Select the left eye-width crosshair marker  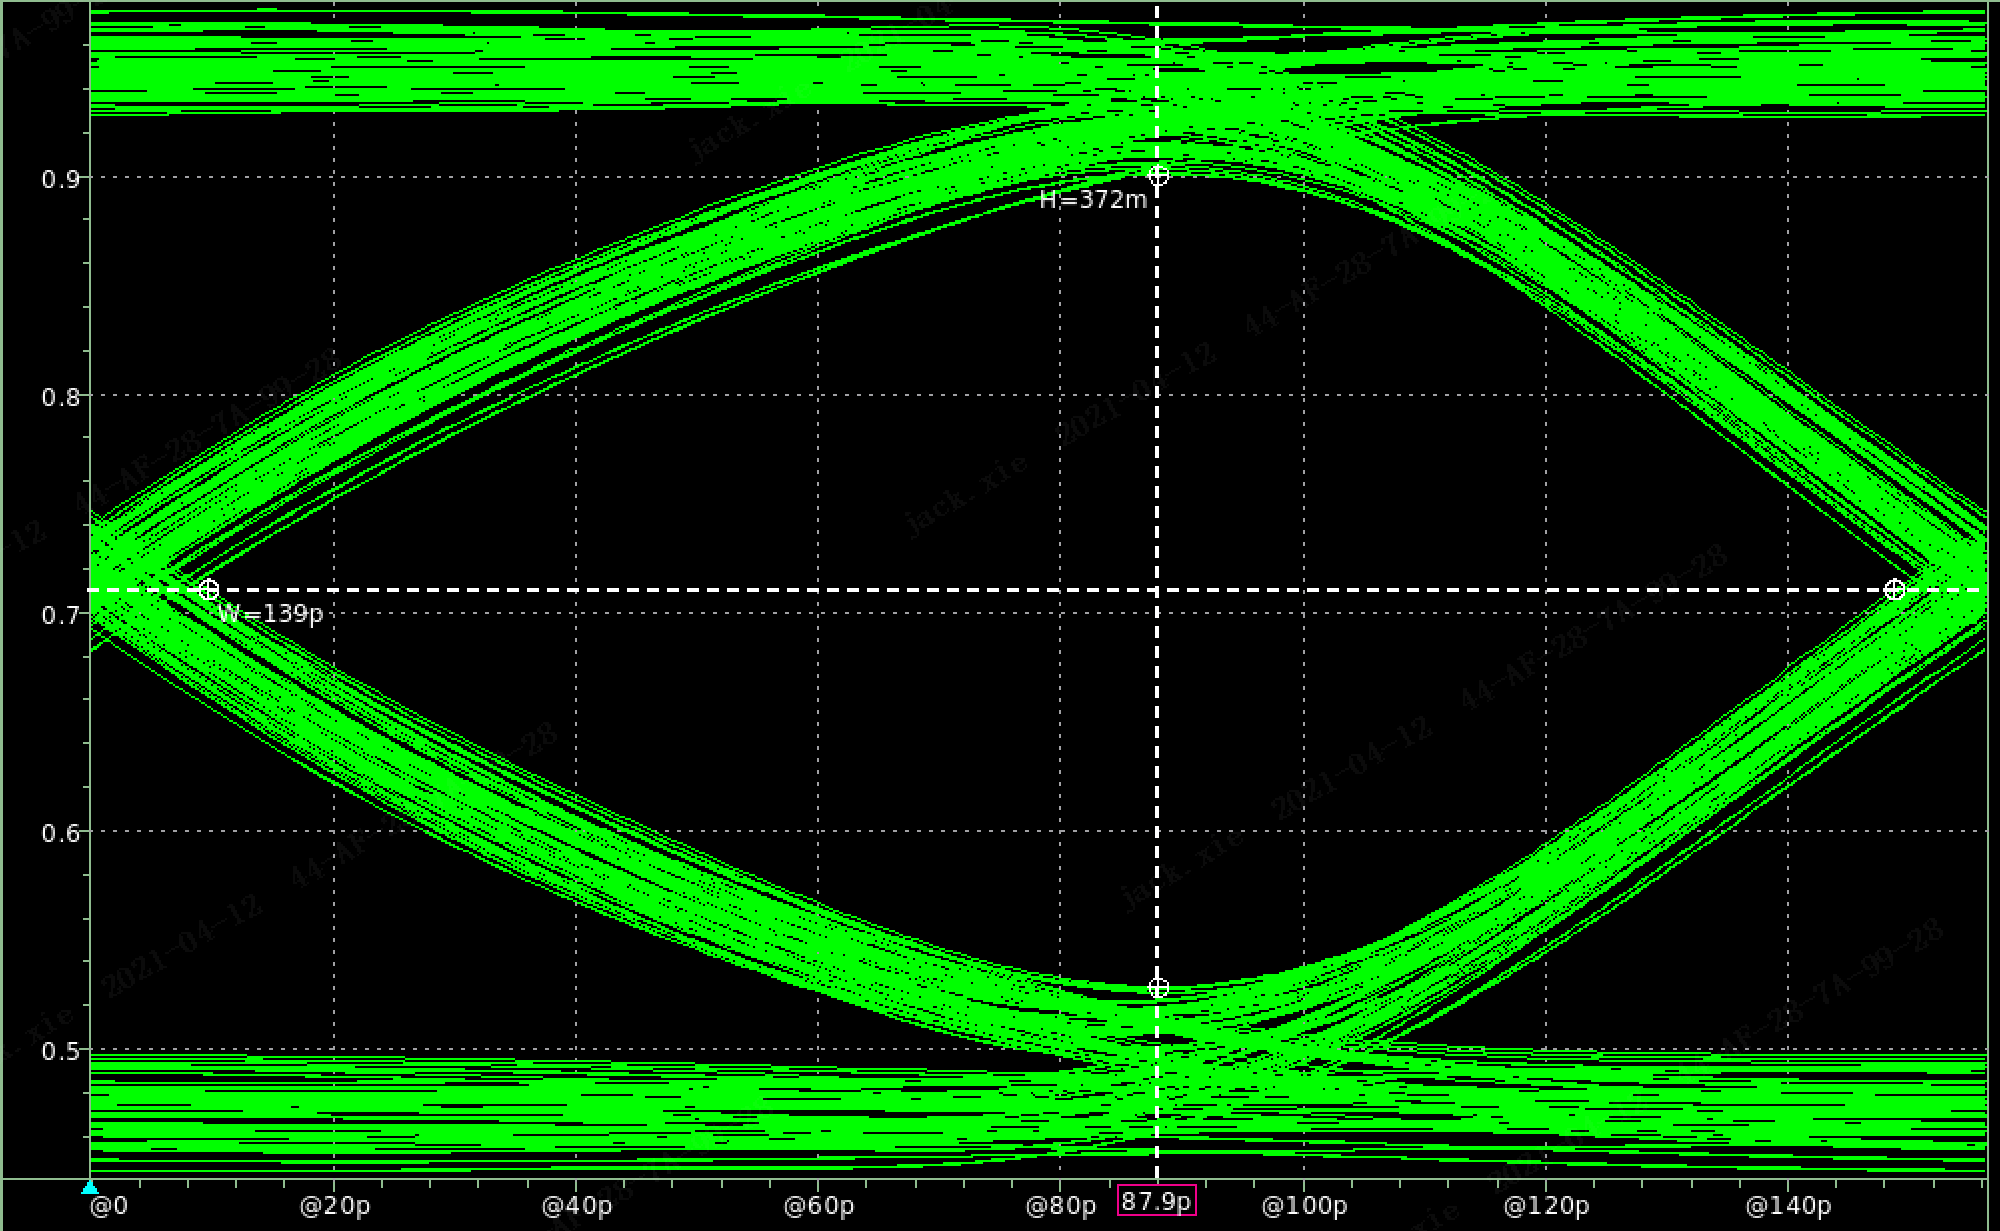[x=208, y=590]
